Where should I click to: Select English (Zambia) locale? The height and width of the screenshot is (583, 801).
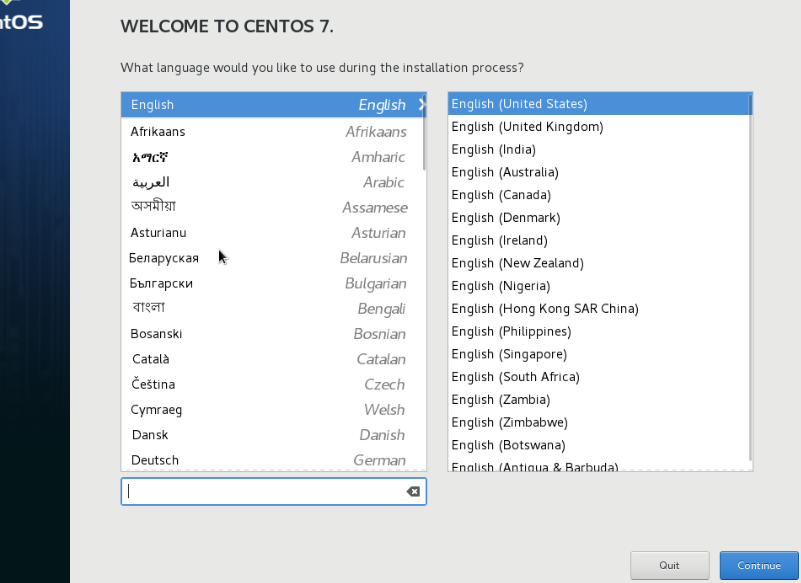598,400
